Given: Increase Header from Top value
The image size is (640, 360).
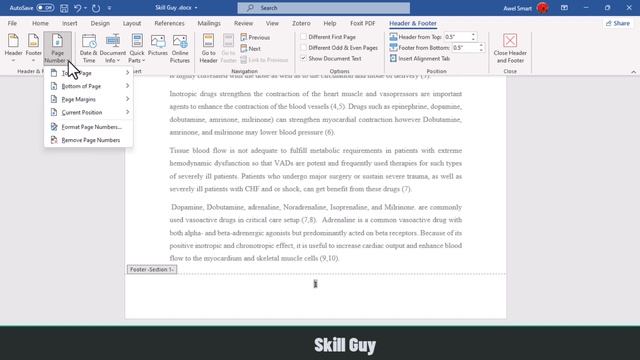Looking at the screenshot, I should coord(473,35).
